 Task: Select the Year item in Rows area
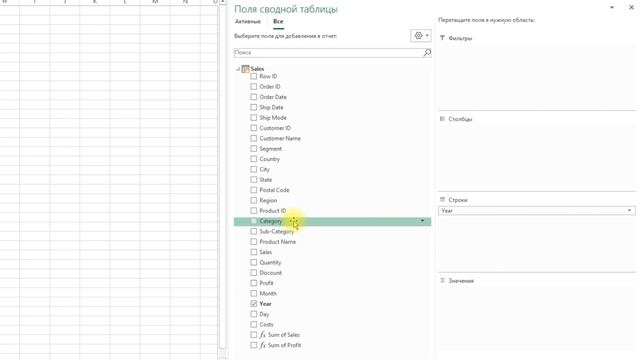537,211
